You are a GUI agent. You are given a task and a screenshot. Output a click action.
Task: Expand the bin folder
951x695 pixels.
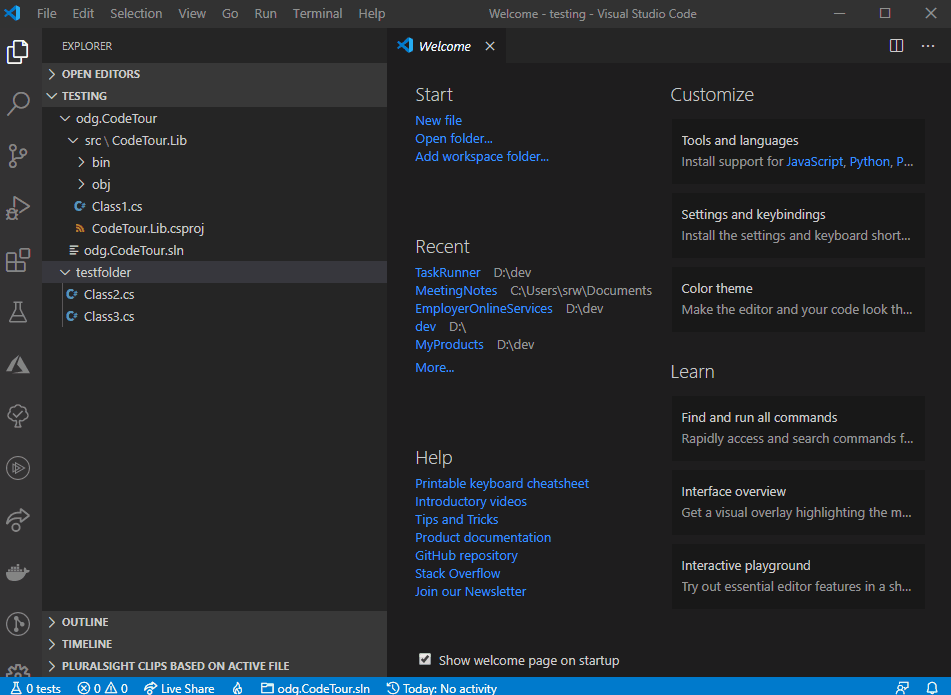click(x=100, y=162)
